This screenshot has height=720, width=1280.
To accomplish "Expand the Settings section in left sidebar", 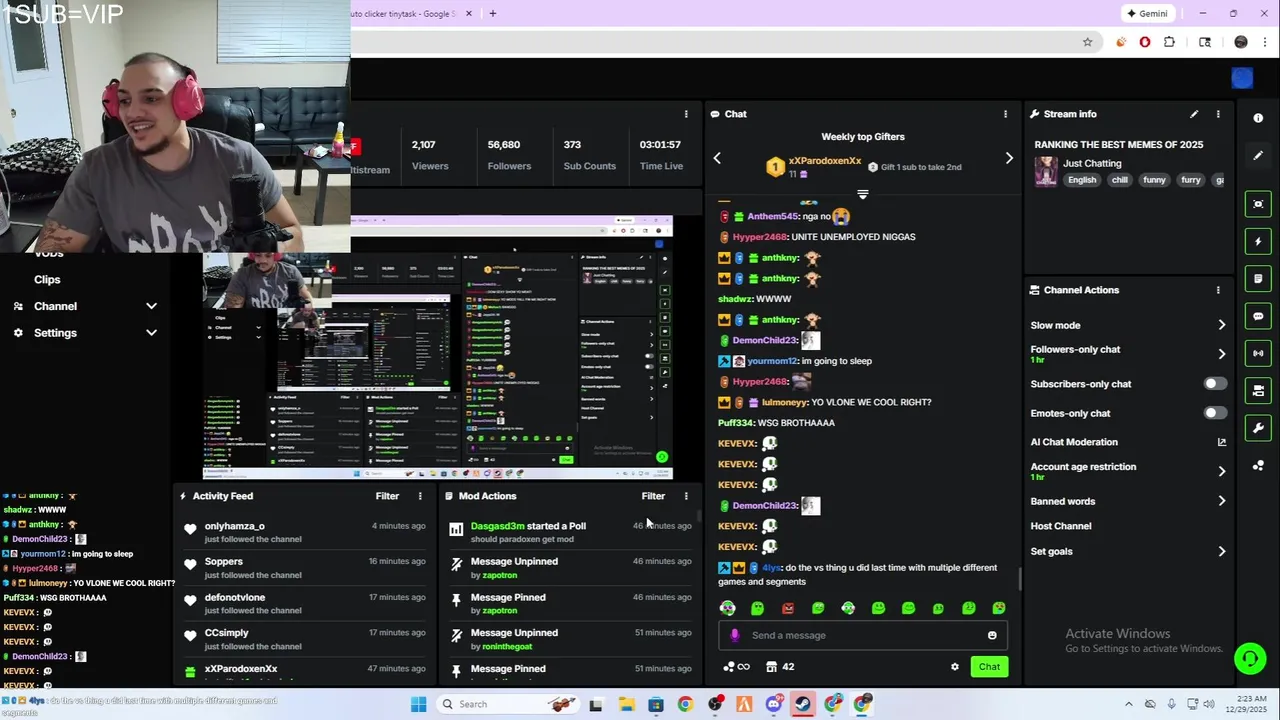I will coord(151,333).
